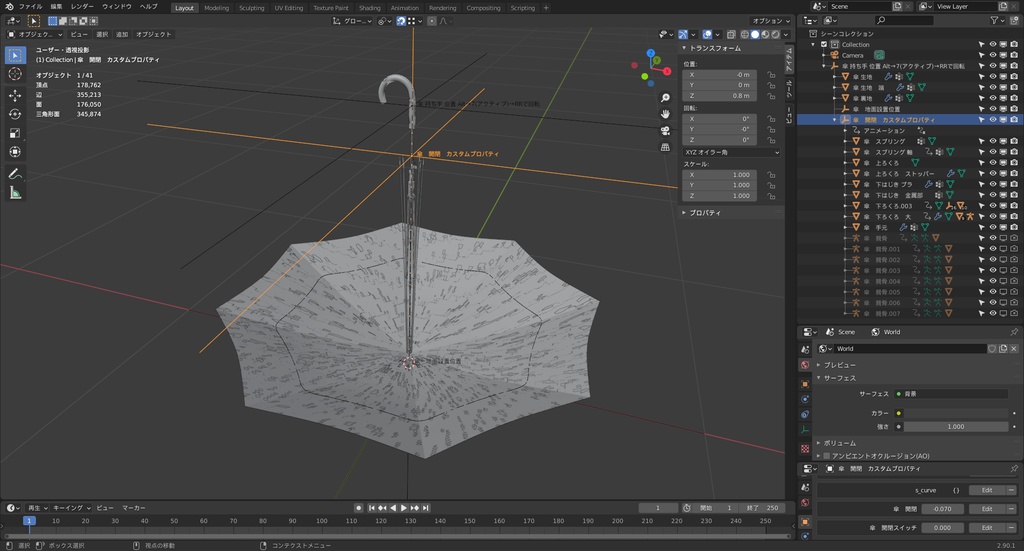Open the XYZ オイラー角 rotation mode dropdown

tap(732, 152)
